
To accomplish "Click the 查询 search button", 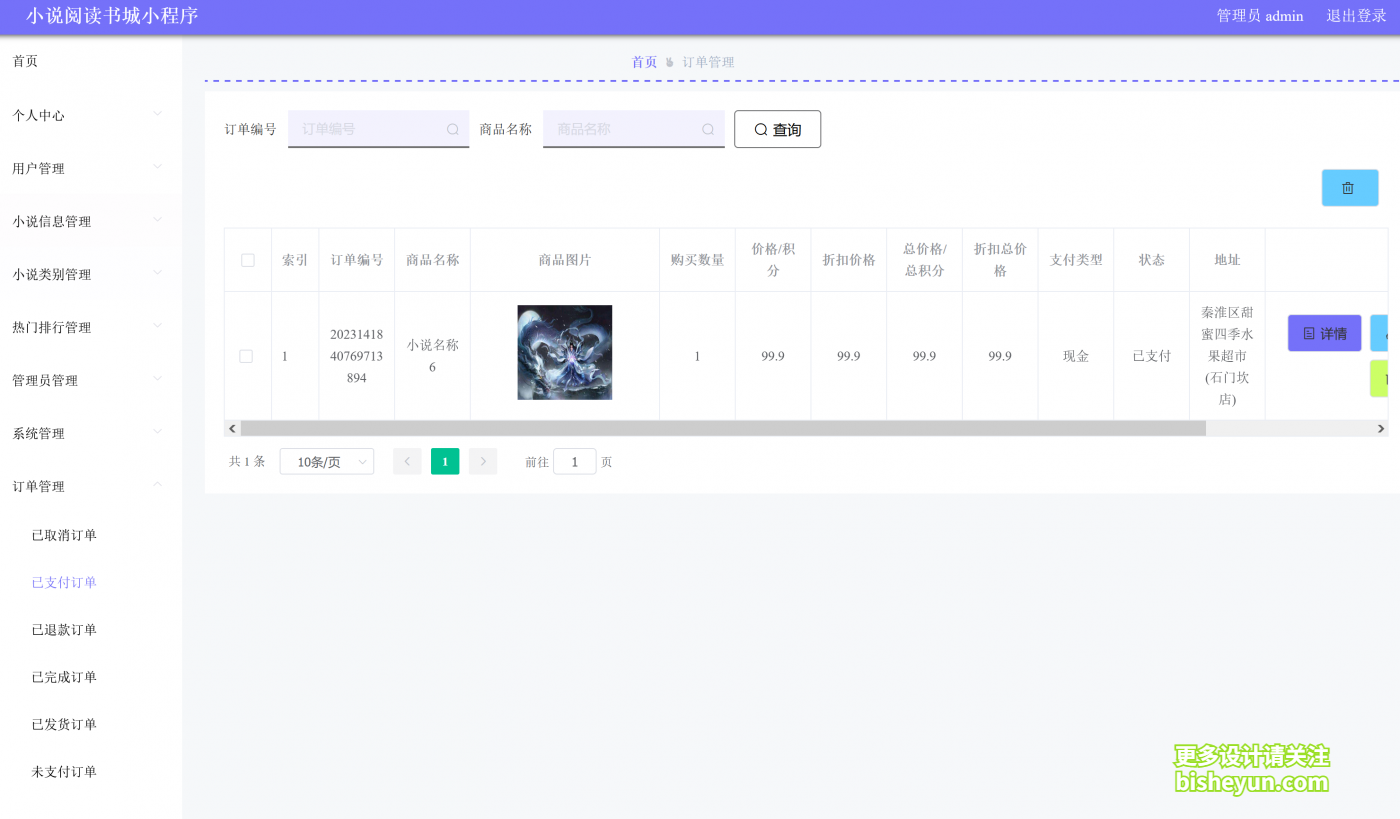I will tap(777, 129).
